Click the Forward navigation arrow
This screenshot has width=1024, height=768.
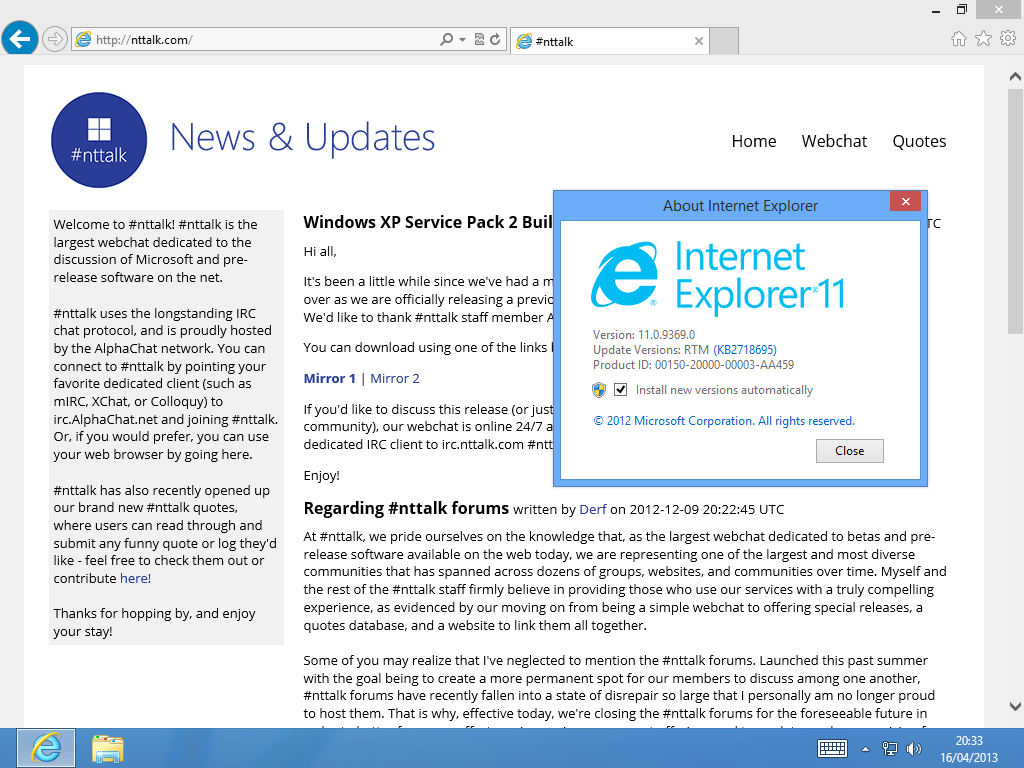point(55,39)
